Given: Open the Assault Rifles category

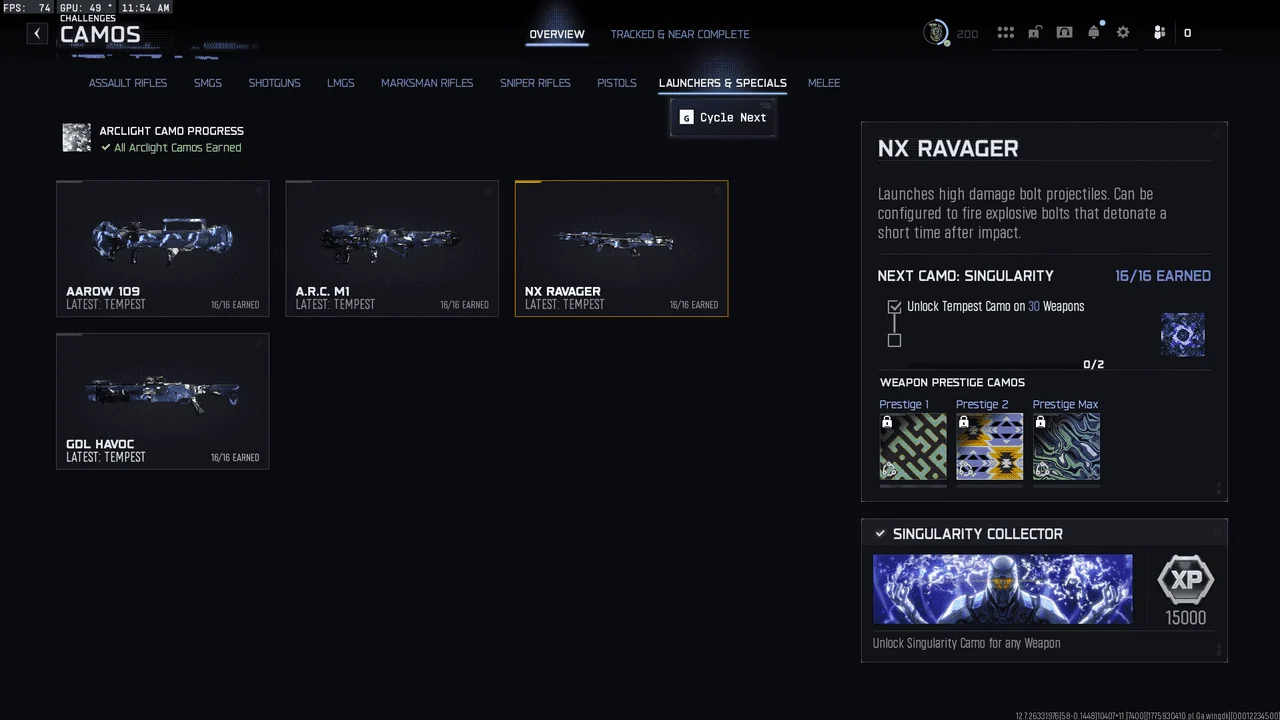Looking at the screenshot, I should 128,83.
